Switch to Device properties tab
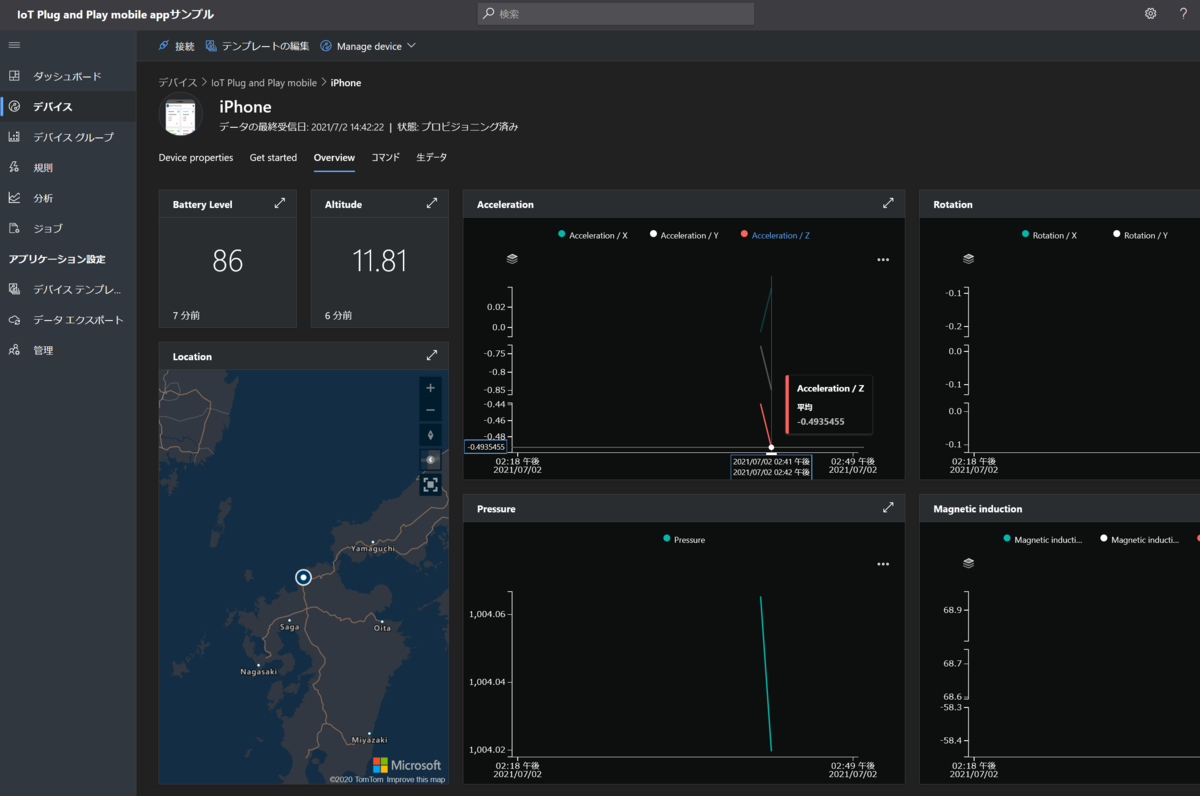This screenshot has width=1200, height=796. click(196, 158)
